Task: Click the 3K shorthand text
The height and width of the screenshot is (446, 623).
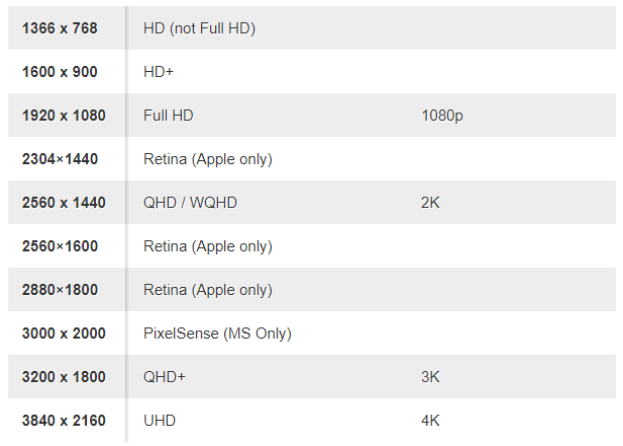Action: pyautogui.click(x=431, y=377)
